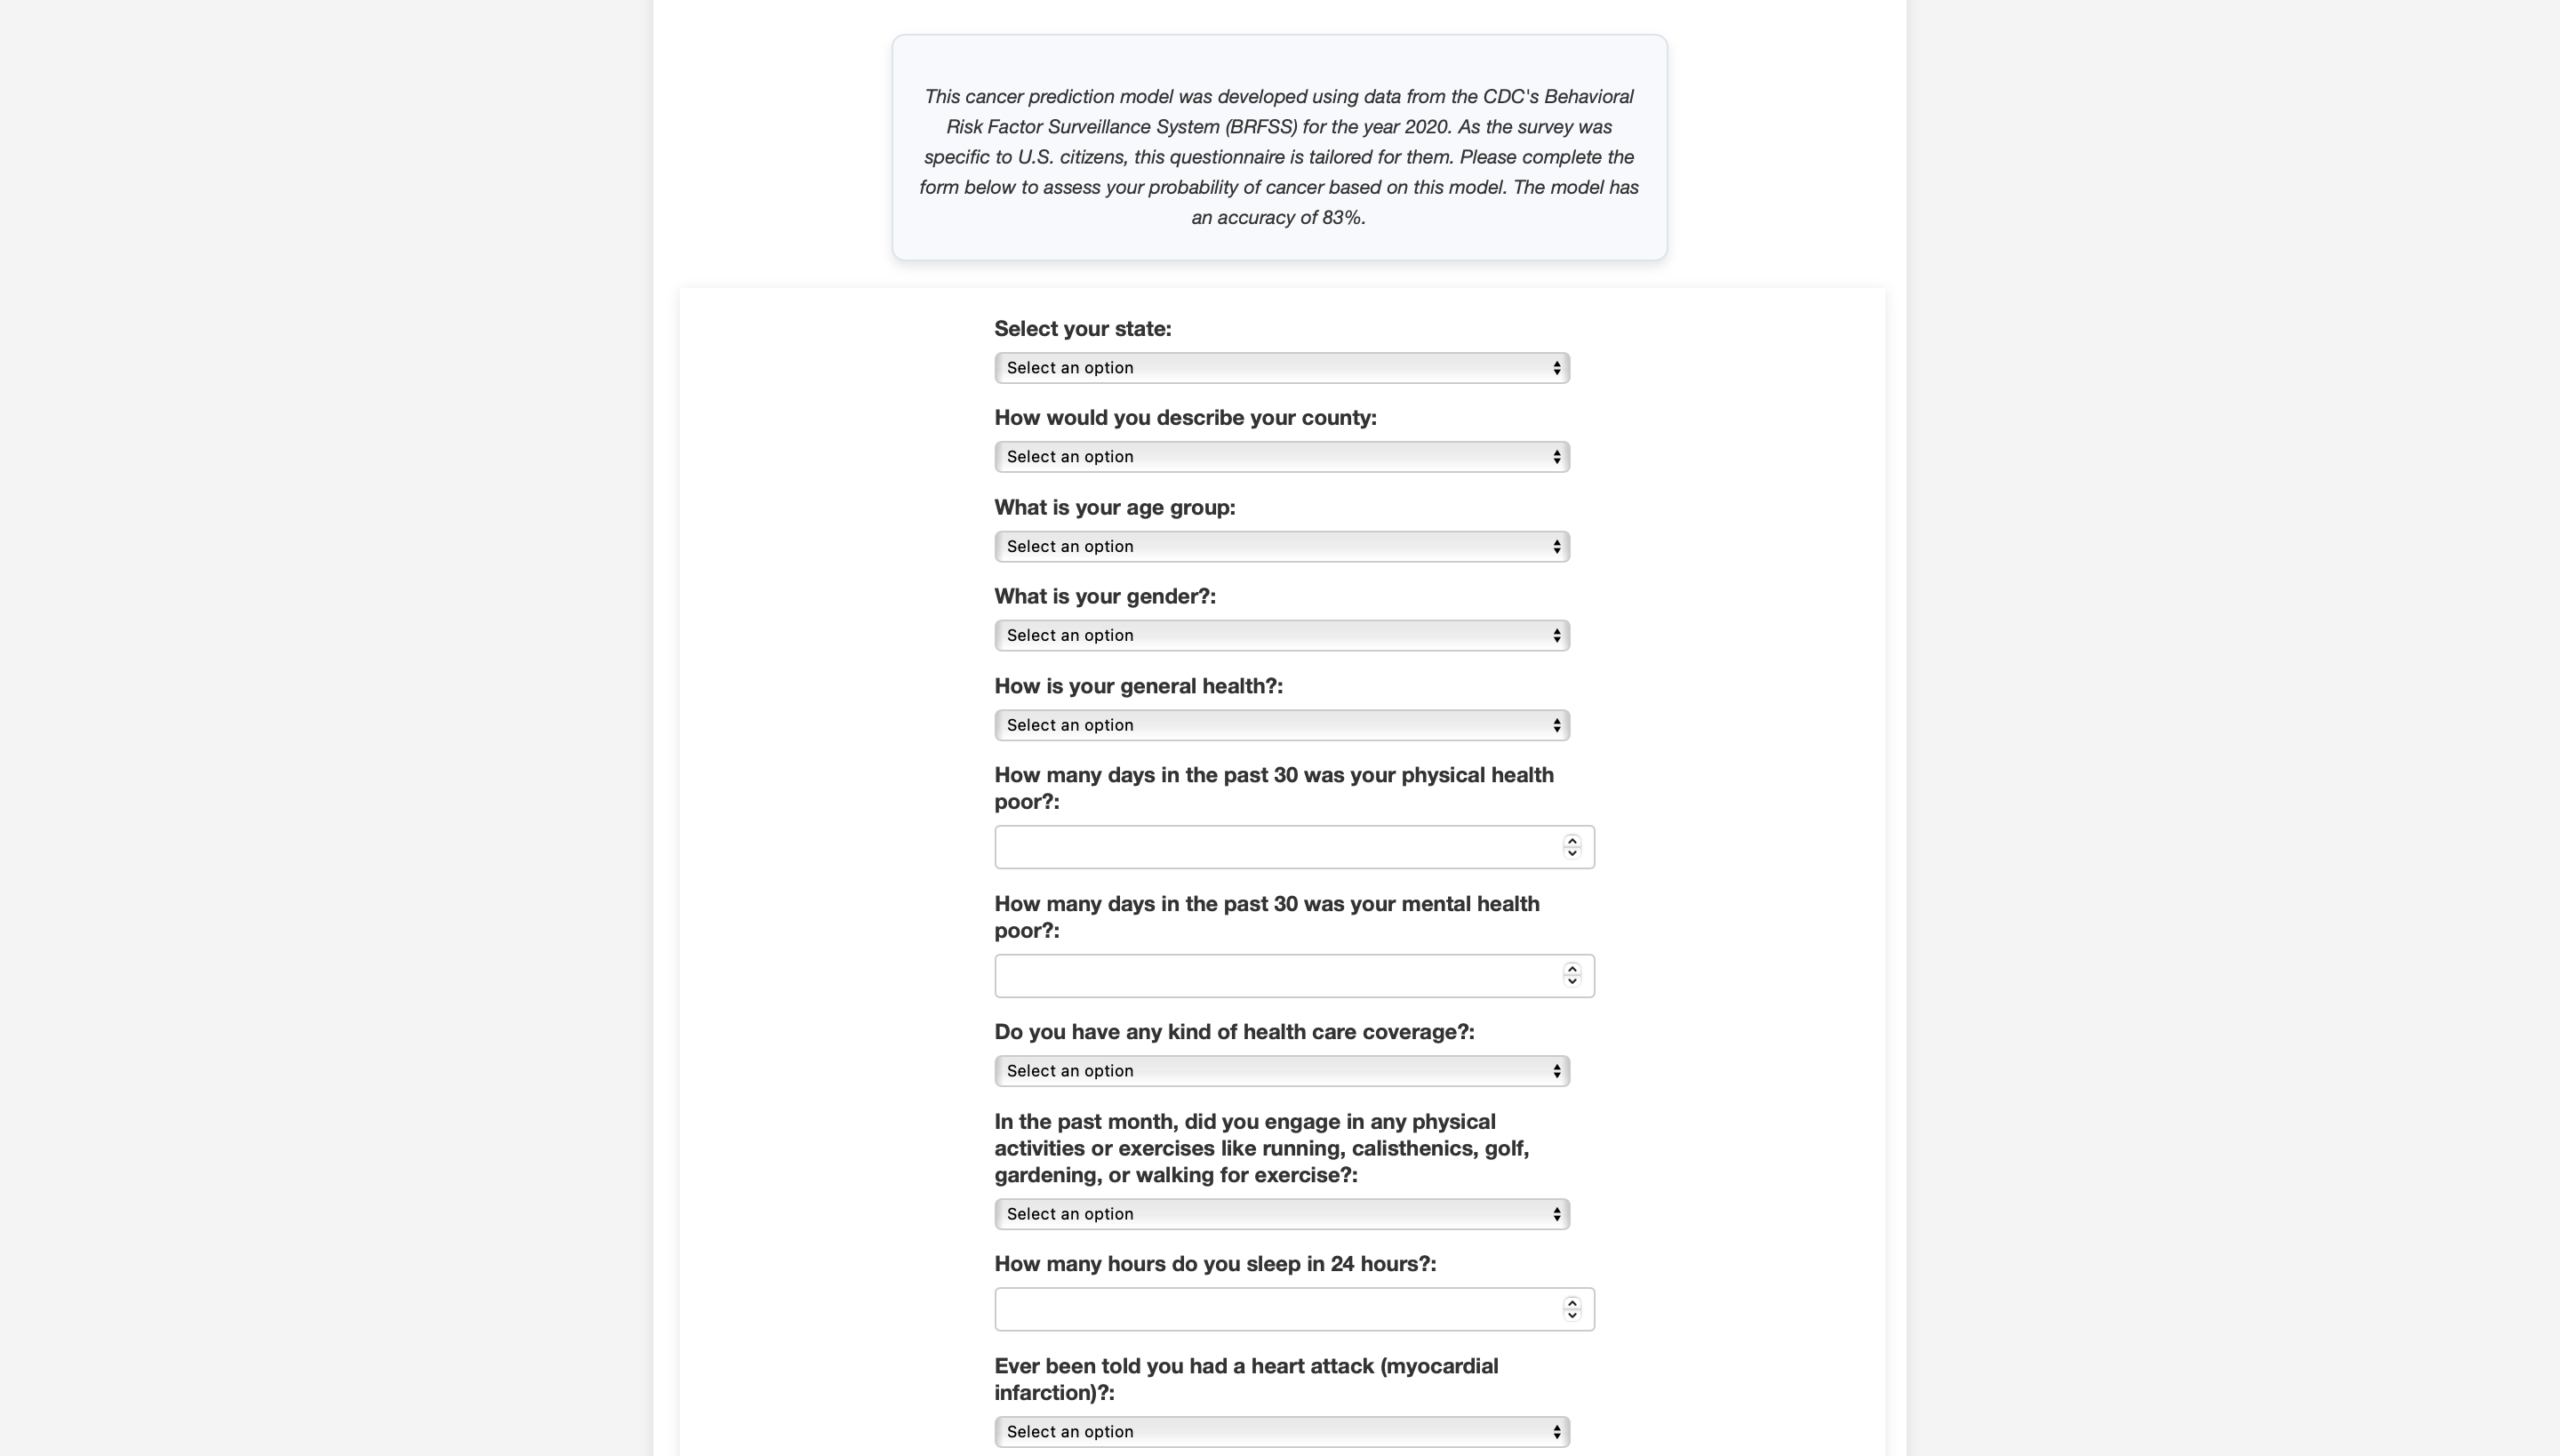
Task: Choose gender from the dropdown
Action: pos(1281,636)
